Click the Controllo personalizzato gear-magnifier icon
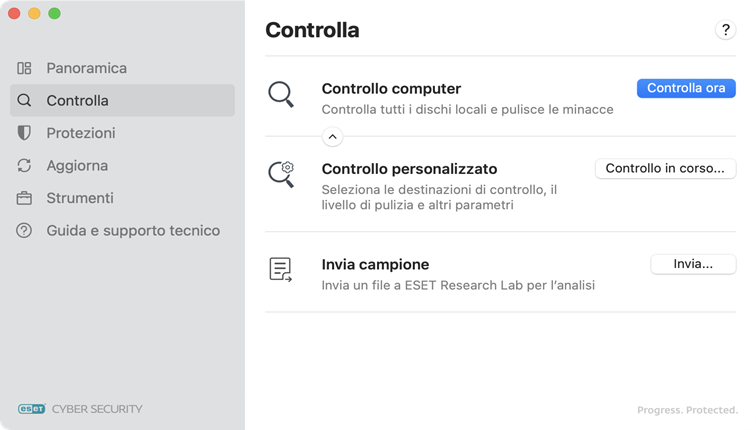Screen dimensions: 756x430 click(281, 174)
